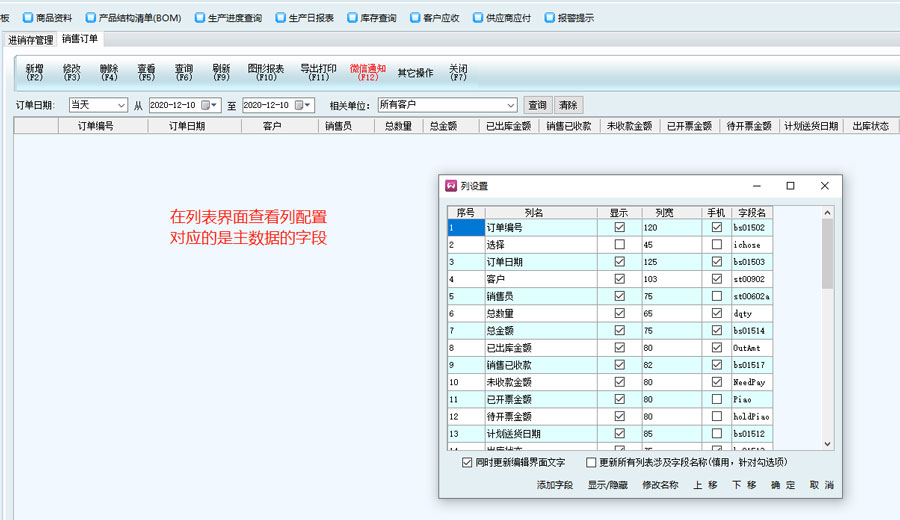Viewport: 900px width, 520px height.
Task: Open 产品结构清单(BOM) shortcut
Action: [132, 18]
